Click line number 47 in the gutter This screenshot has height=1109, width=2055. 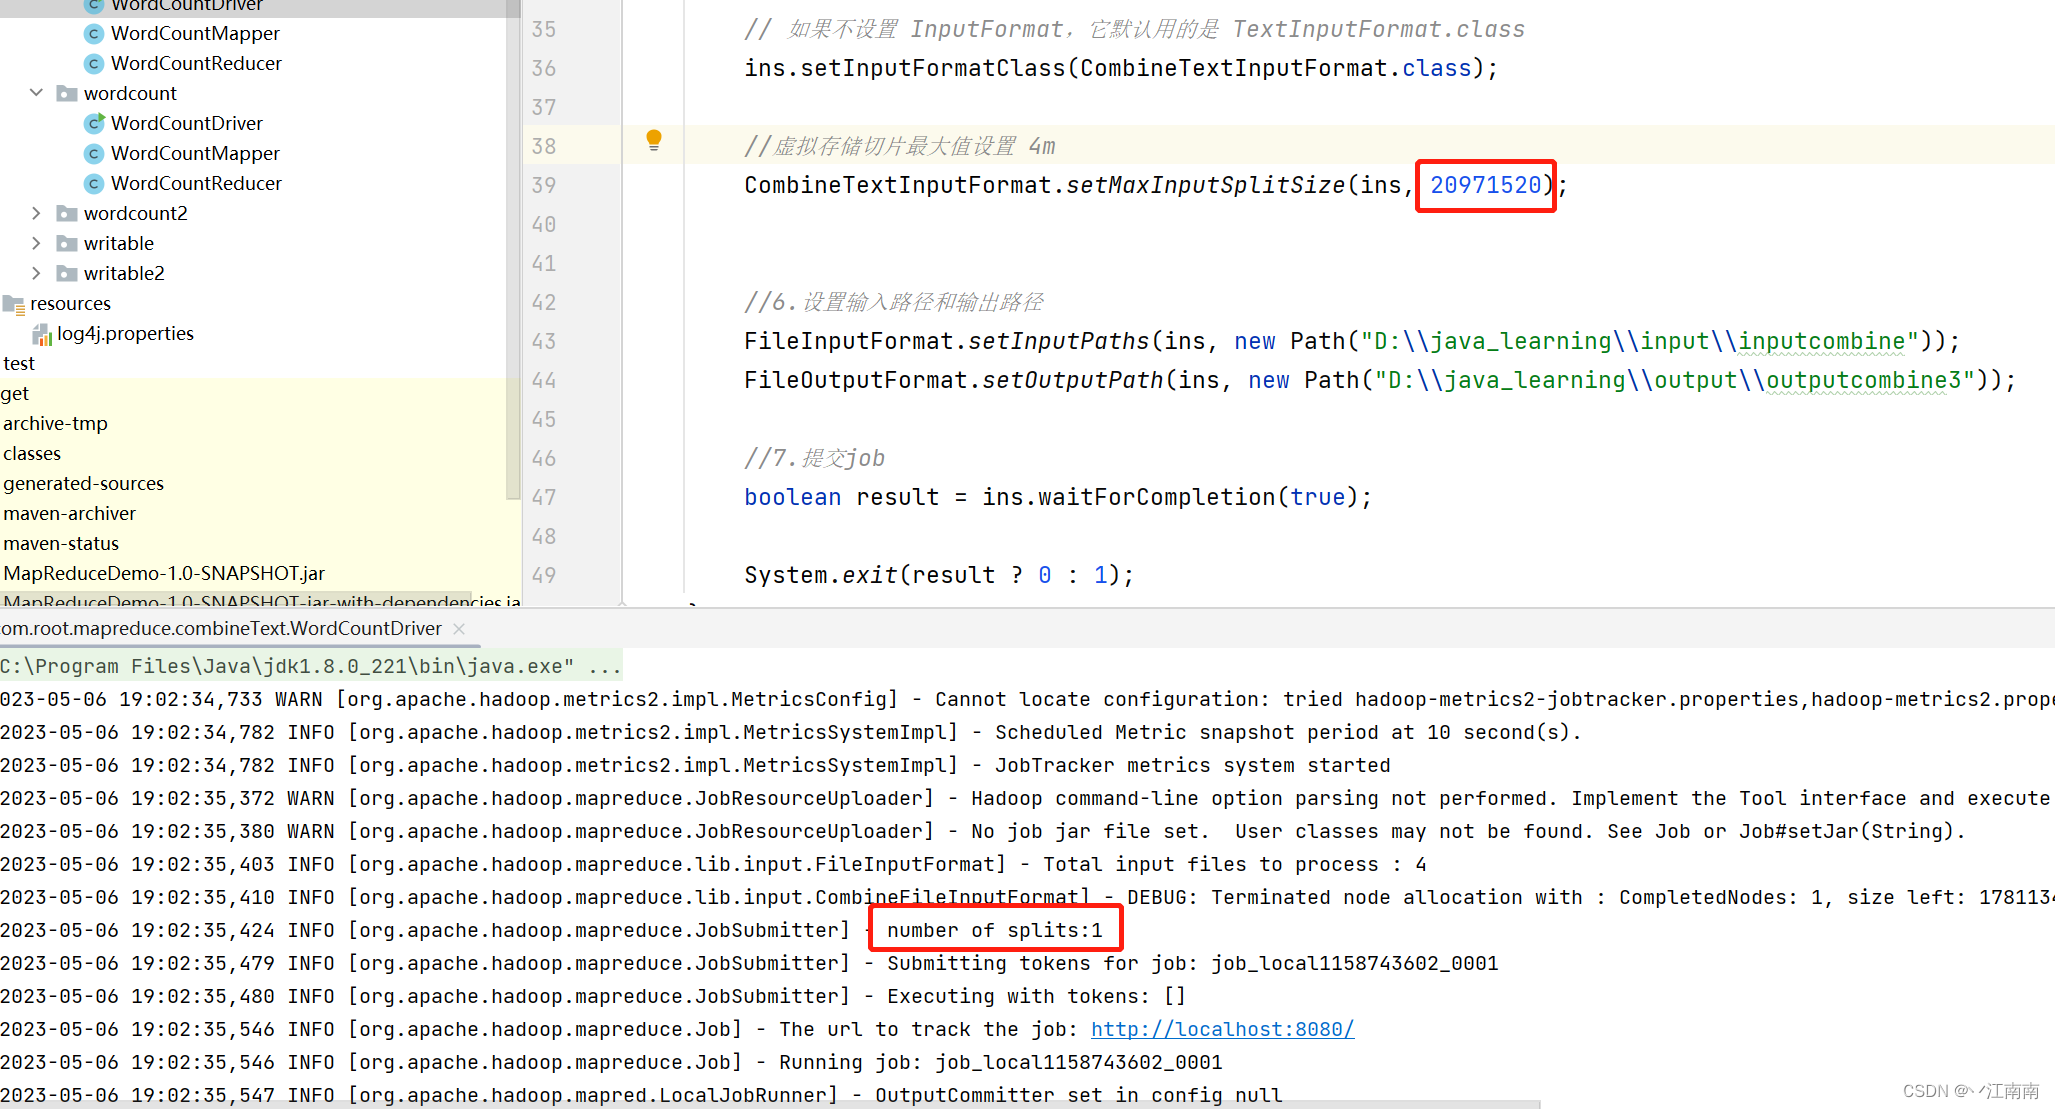click(x=544, y=497)
